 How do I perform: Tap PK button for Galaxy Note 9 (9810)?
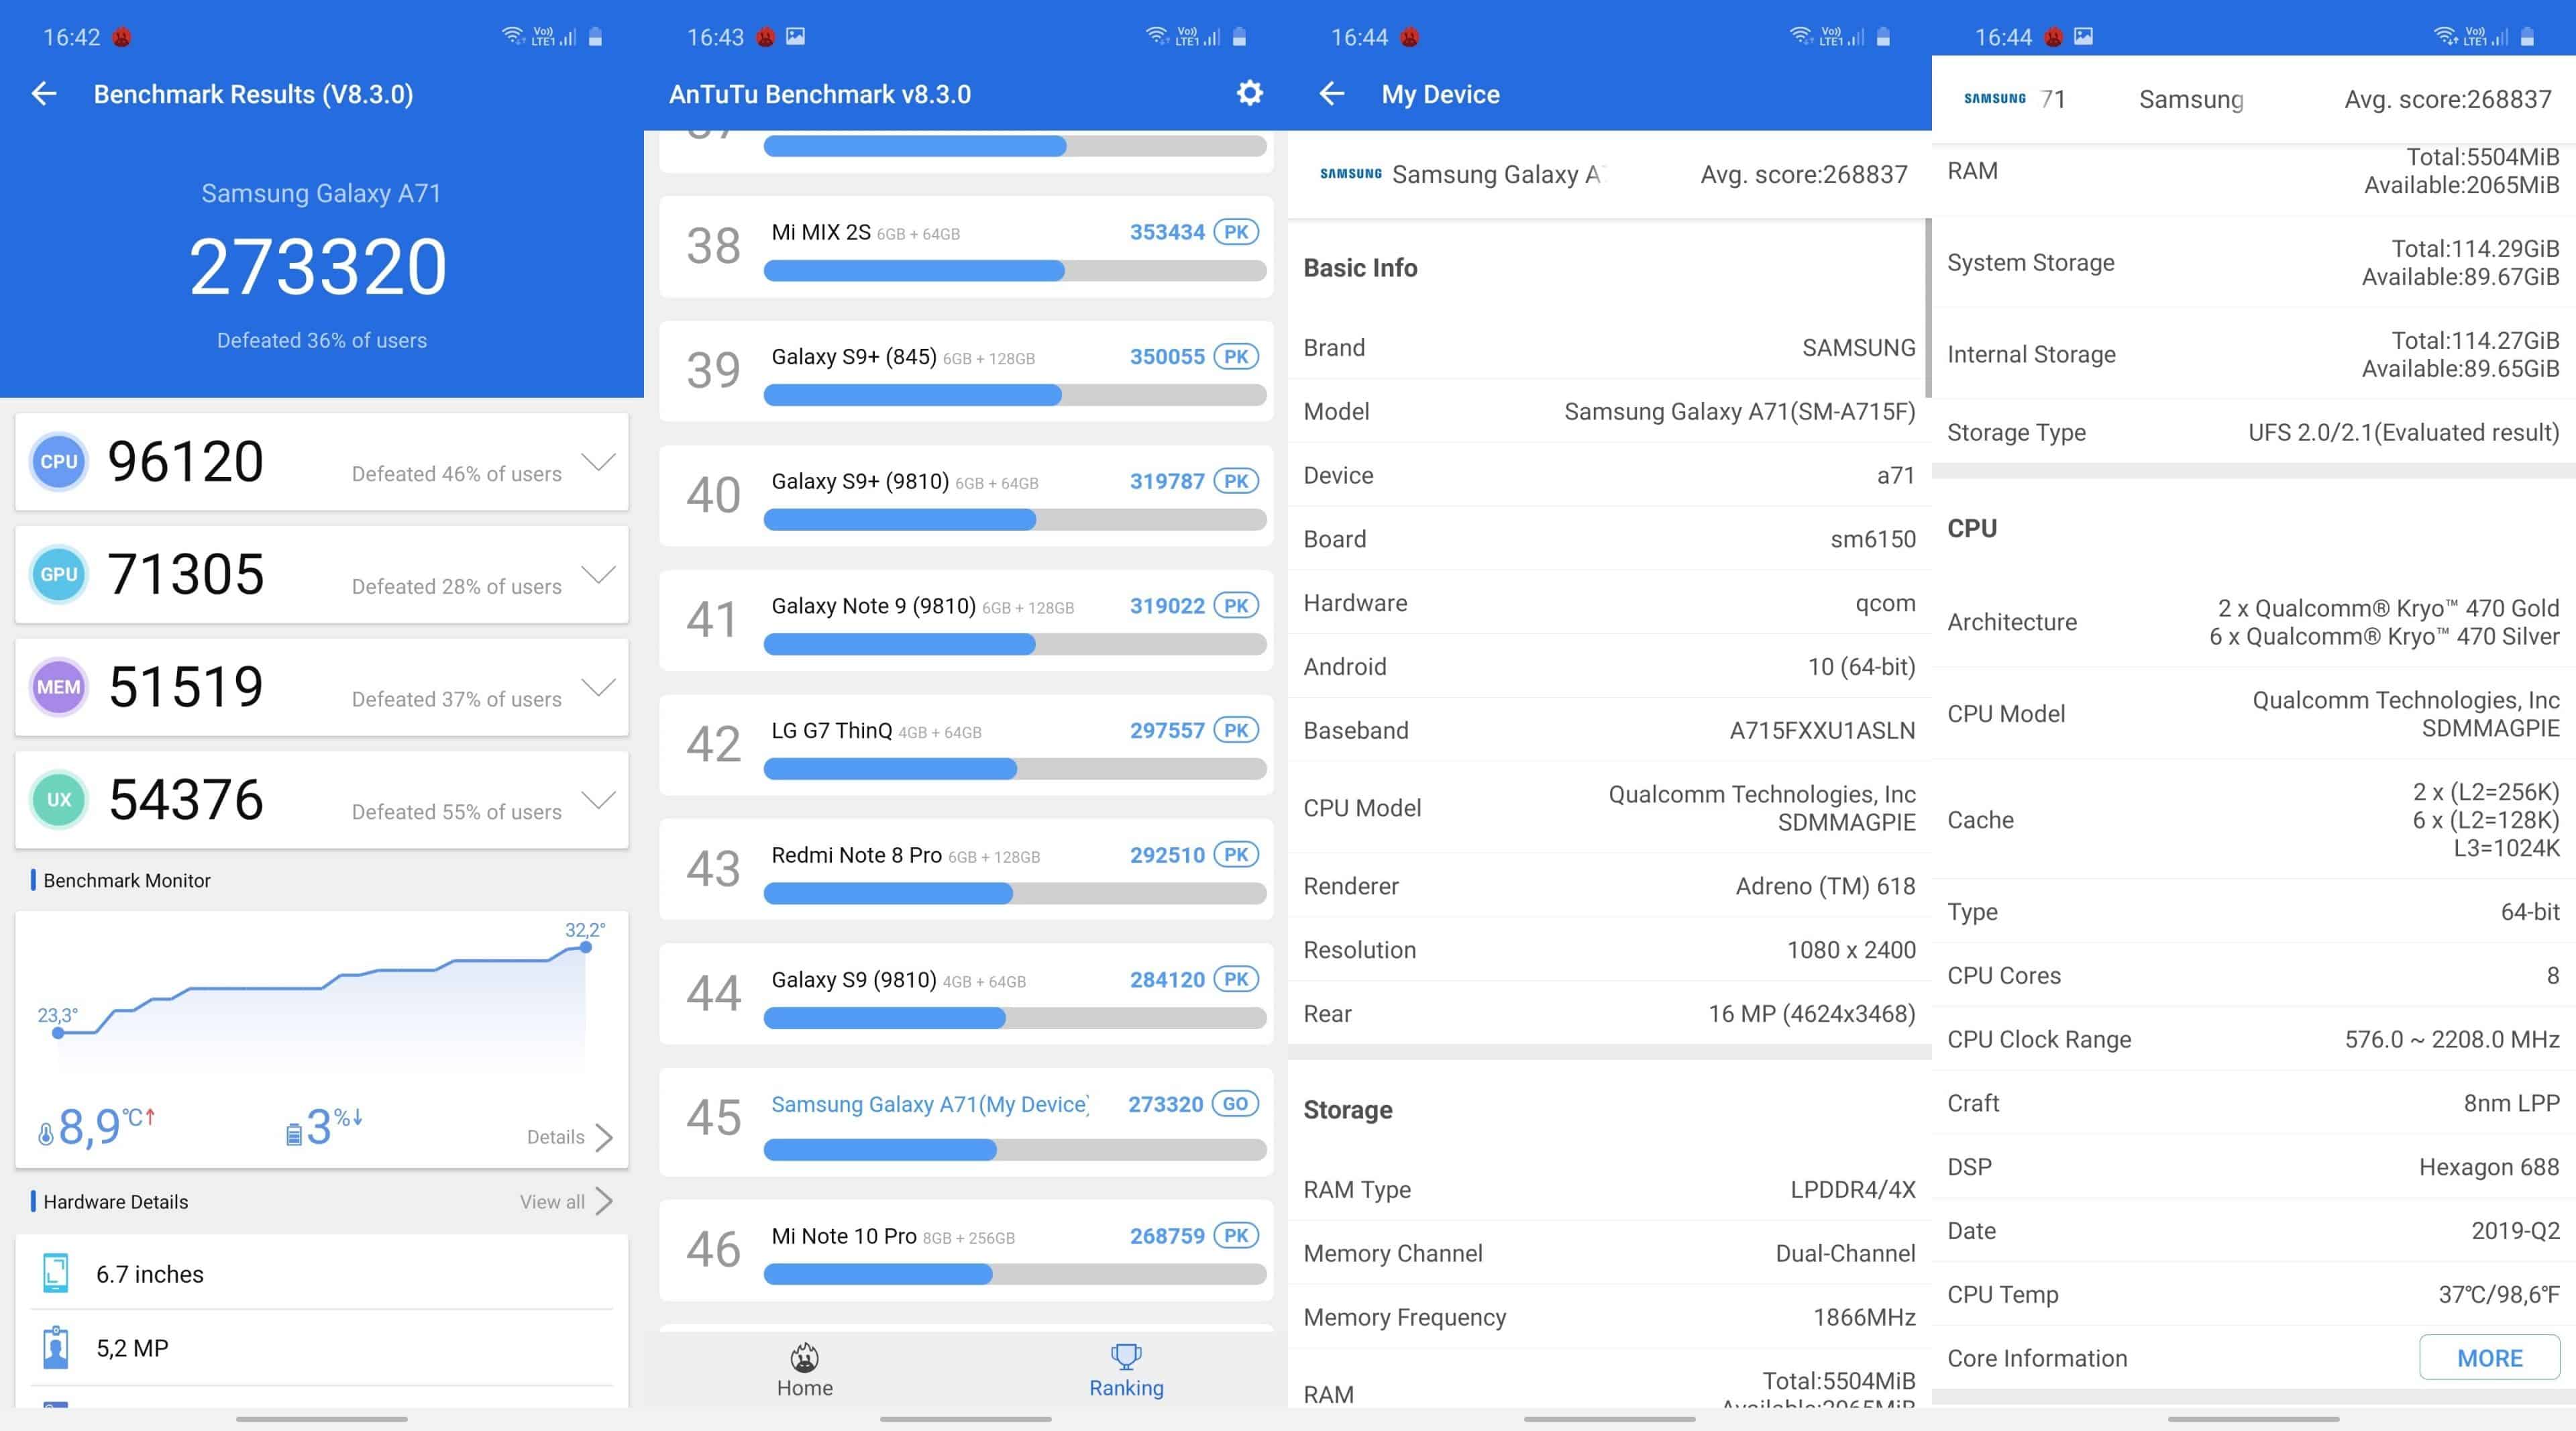1236,606
